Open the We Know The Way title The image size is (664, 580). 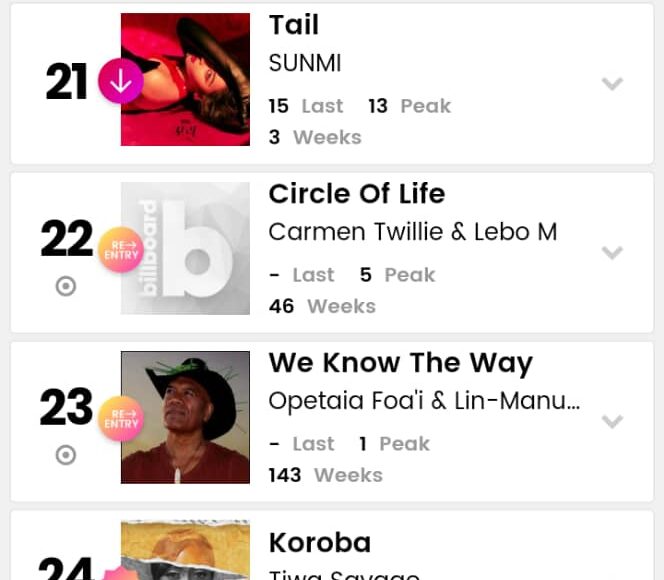click(400, 363)
